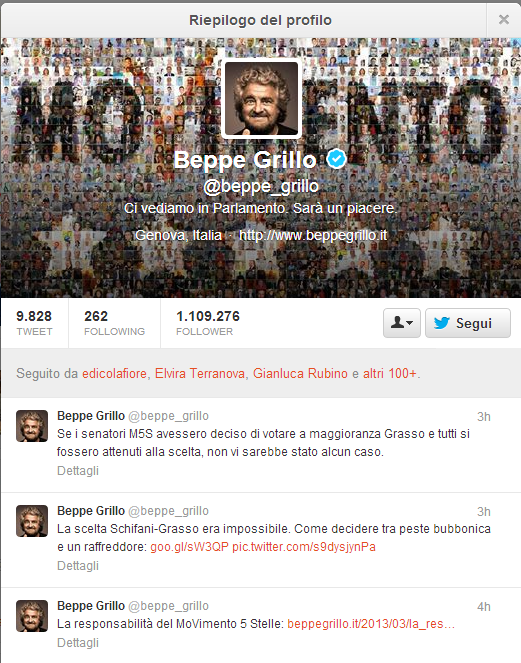Viewport: 521px width, 663px height.
Task: Click the verified badge next to Beppe Grillo
Action: (337, 159)
